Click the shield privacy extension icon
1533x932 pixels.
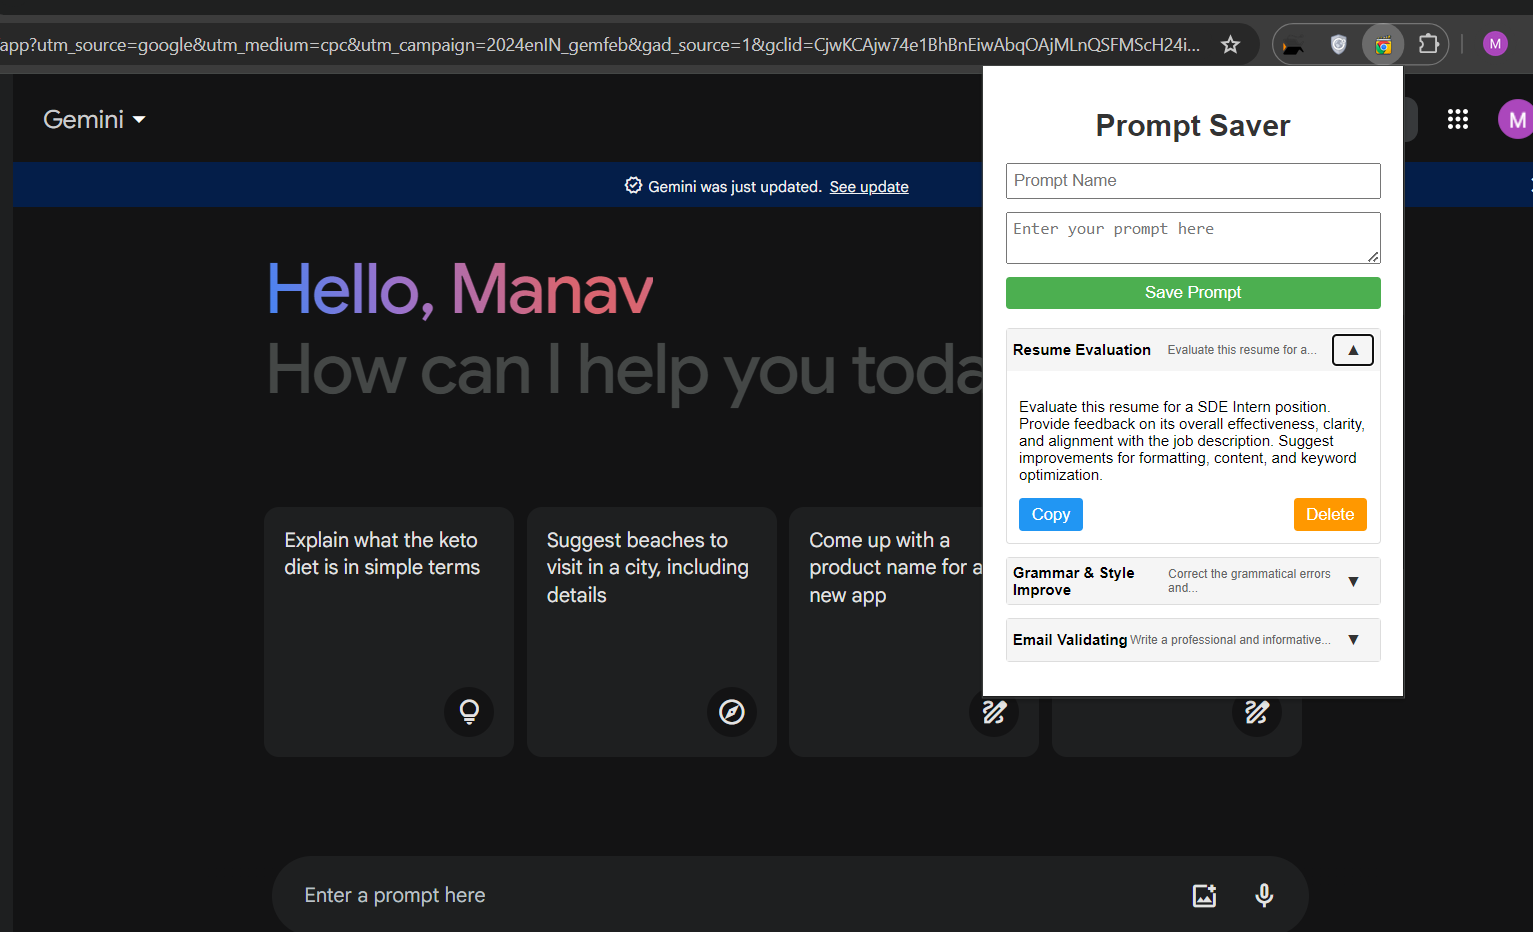[x=1338, y=44]
